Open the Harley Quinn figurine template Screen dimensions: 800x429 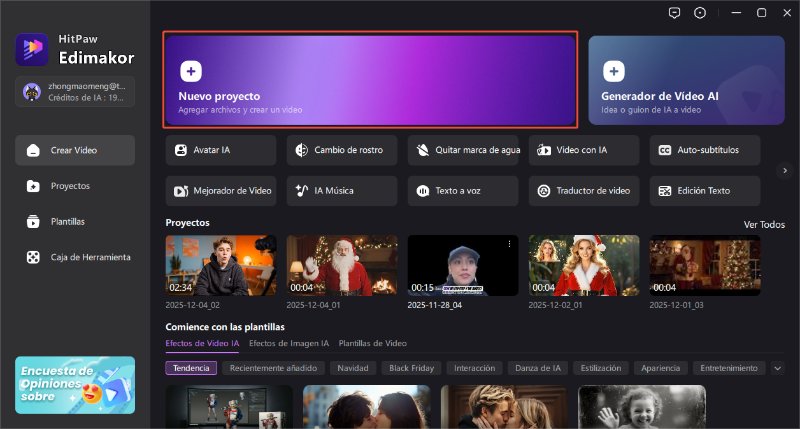point(229,407)
